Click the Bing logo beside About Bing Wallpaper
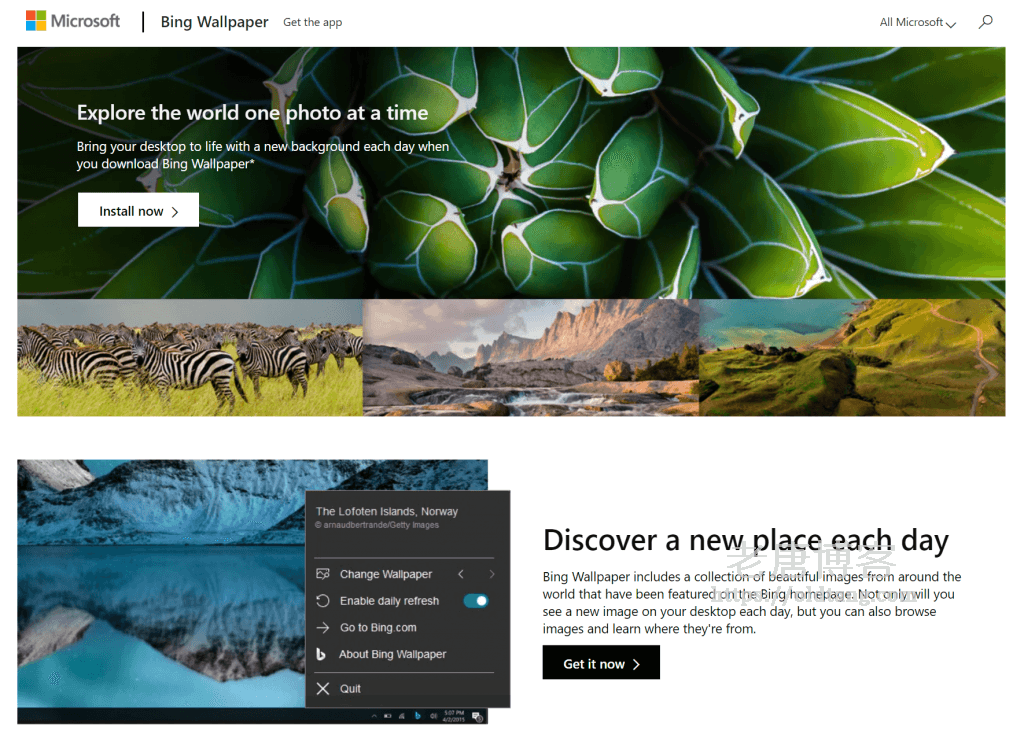 [x=321, y=654]
